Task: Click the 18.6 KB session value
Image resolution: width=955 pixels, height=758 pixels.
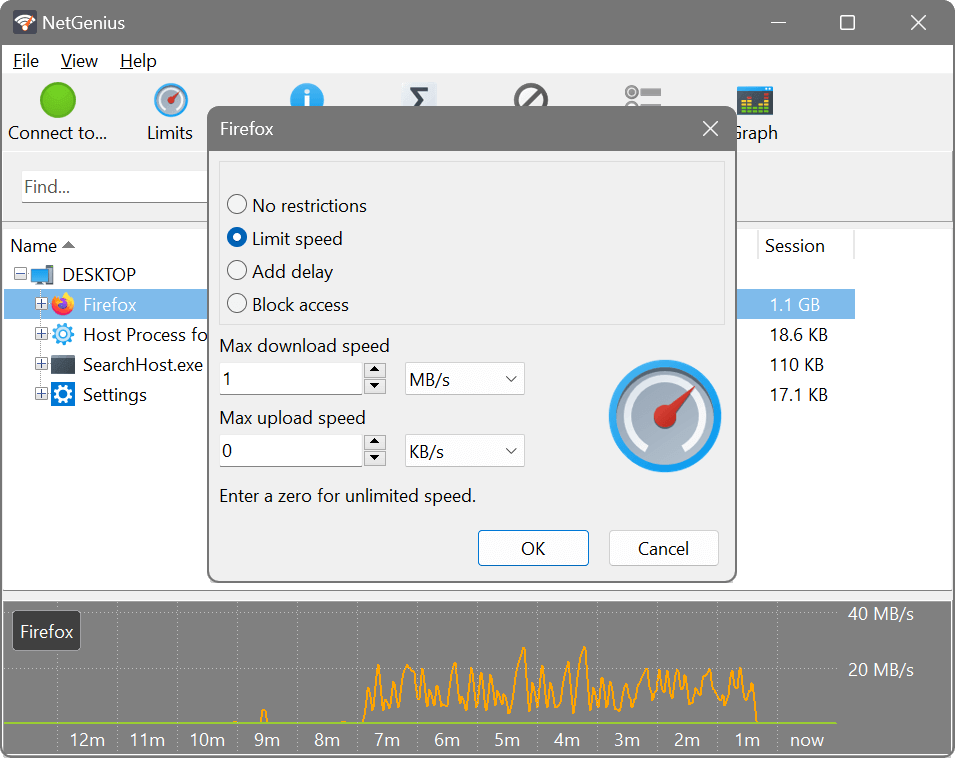Action: pos(798,335)
